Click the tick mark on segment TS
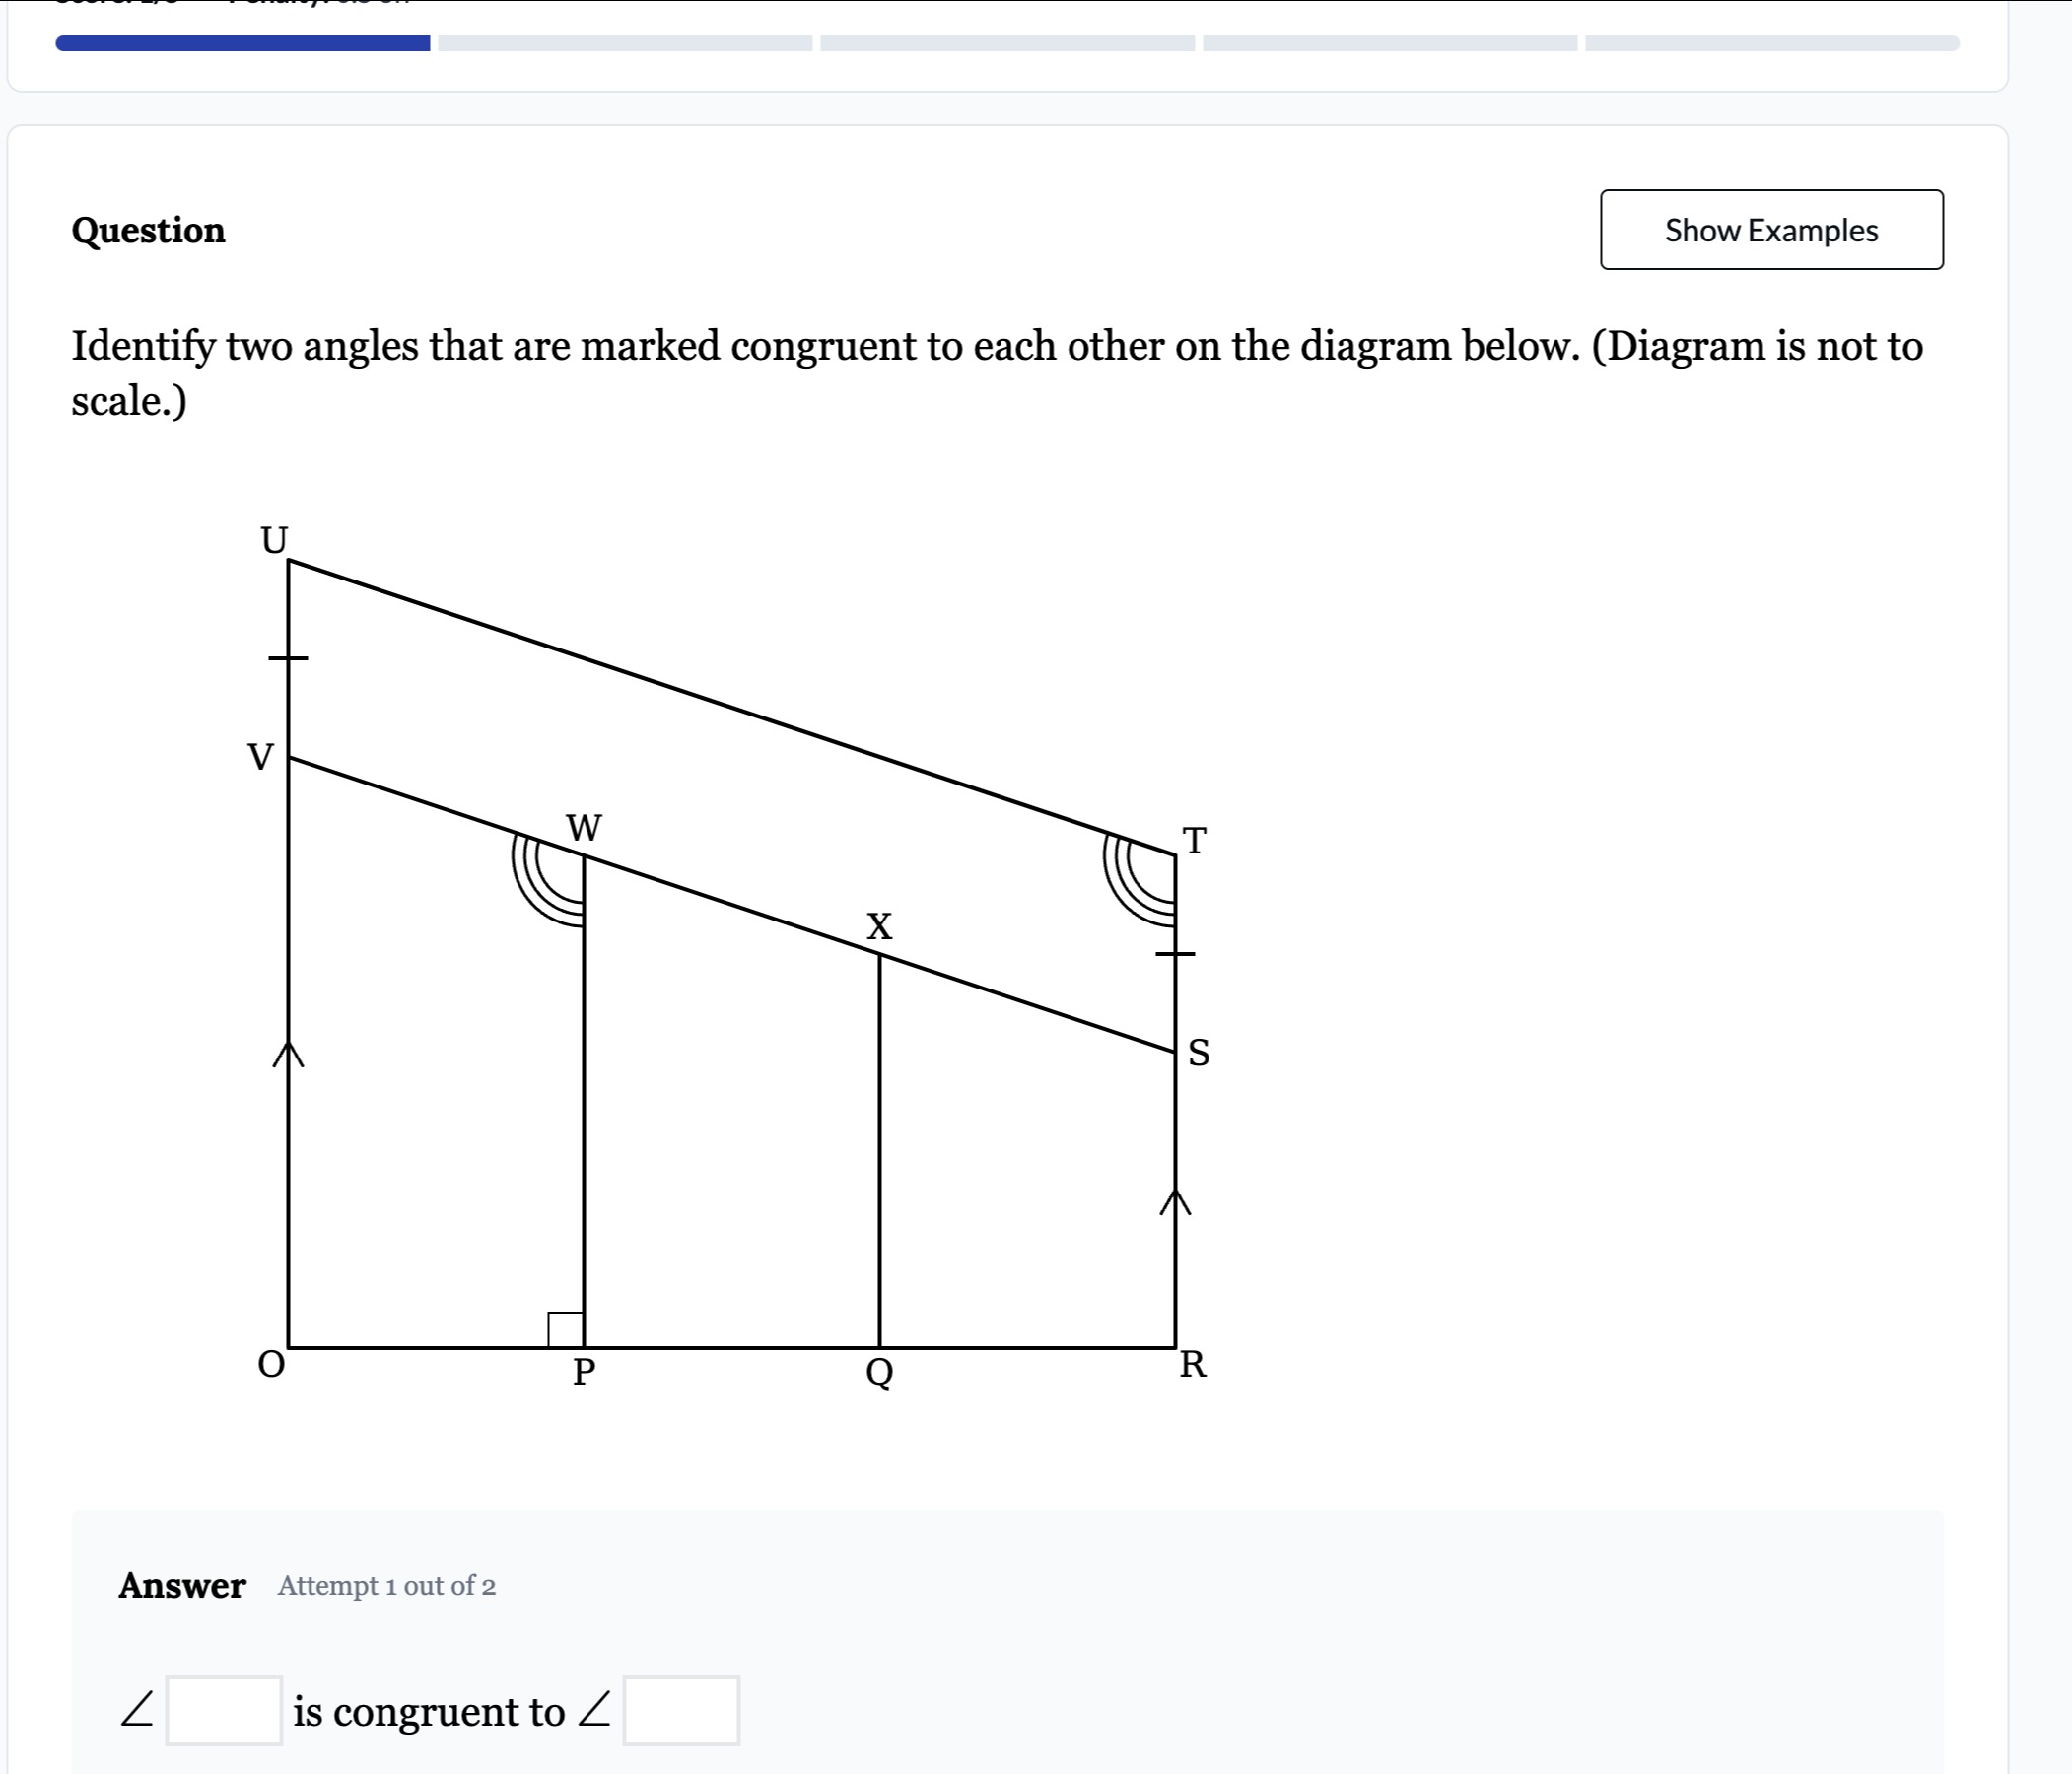This screenshot has width=2072, height=1774. tap(1175, 954)
